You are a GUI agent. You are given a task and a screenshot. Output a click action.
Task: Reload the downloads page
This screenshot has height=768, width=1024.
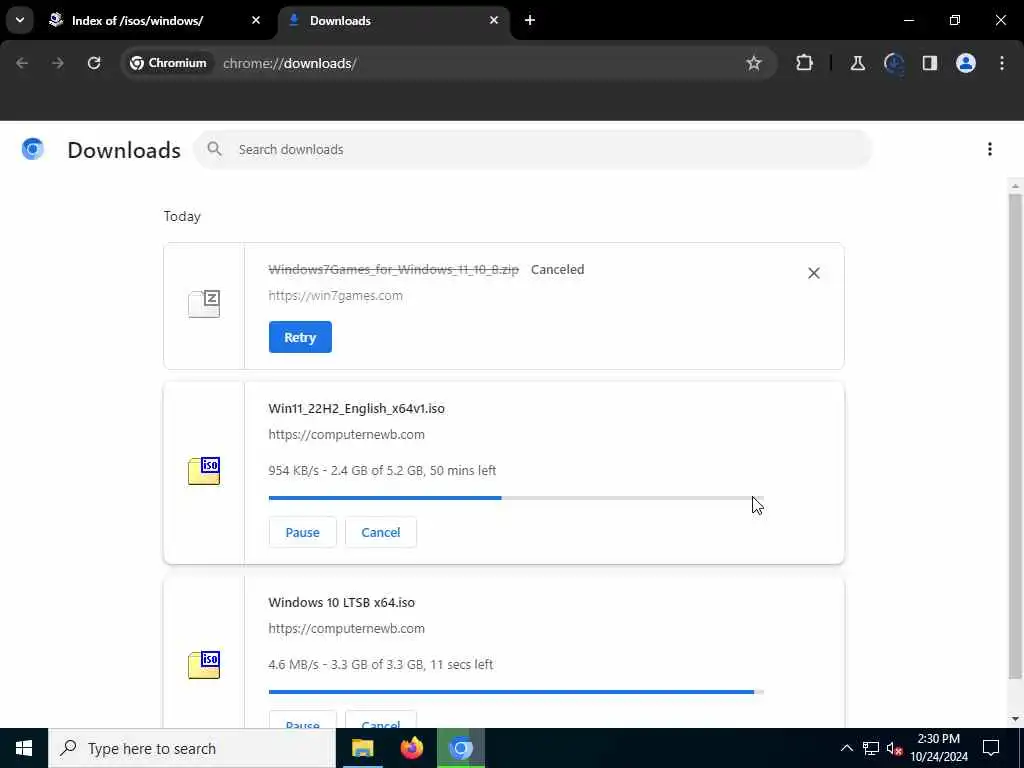tap(94, 63)
